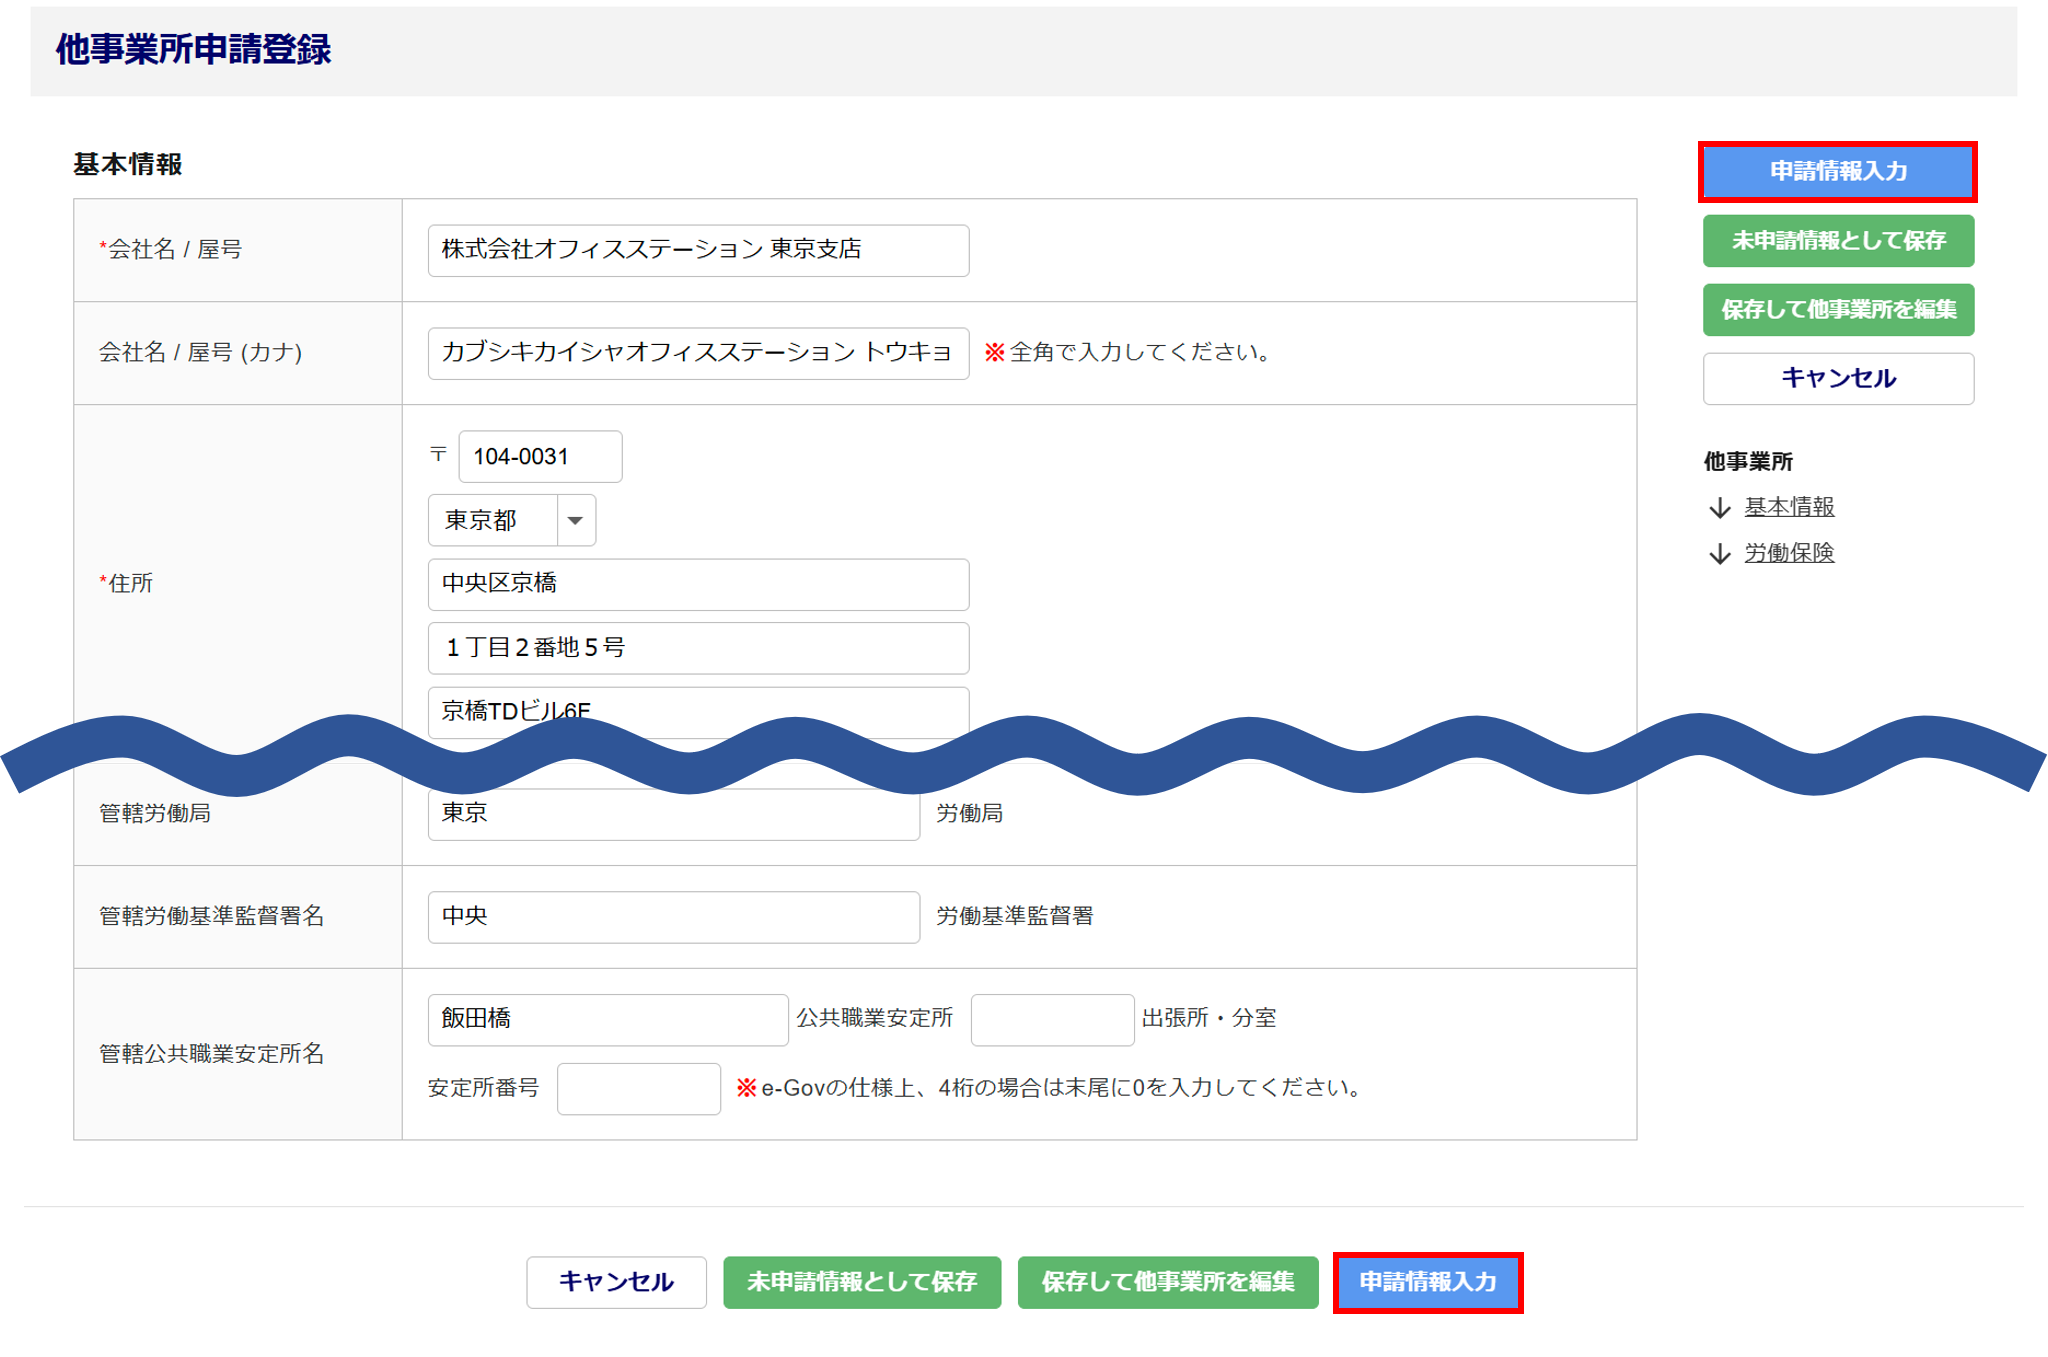This screenshot has width=2048, height=1357.
Task: Click the top 申請情報入力 button
Action: click(1837, 172)
